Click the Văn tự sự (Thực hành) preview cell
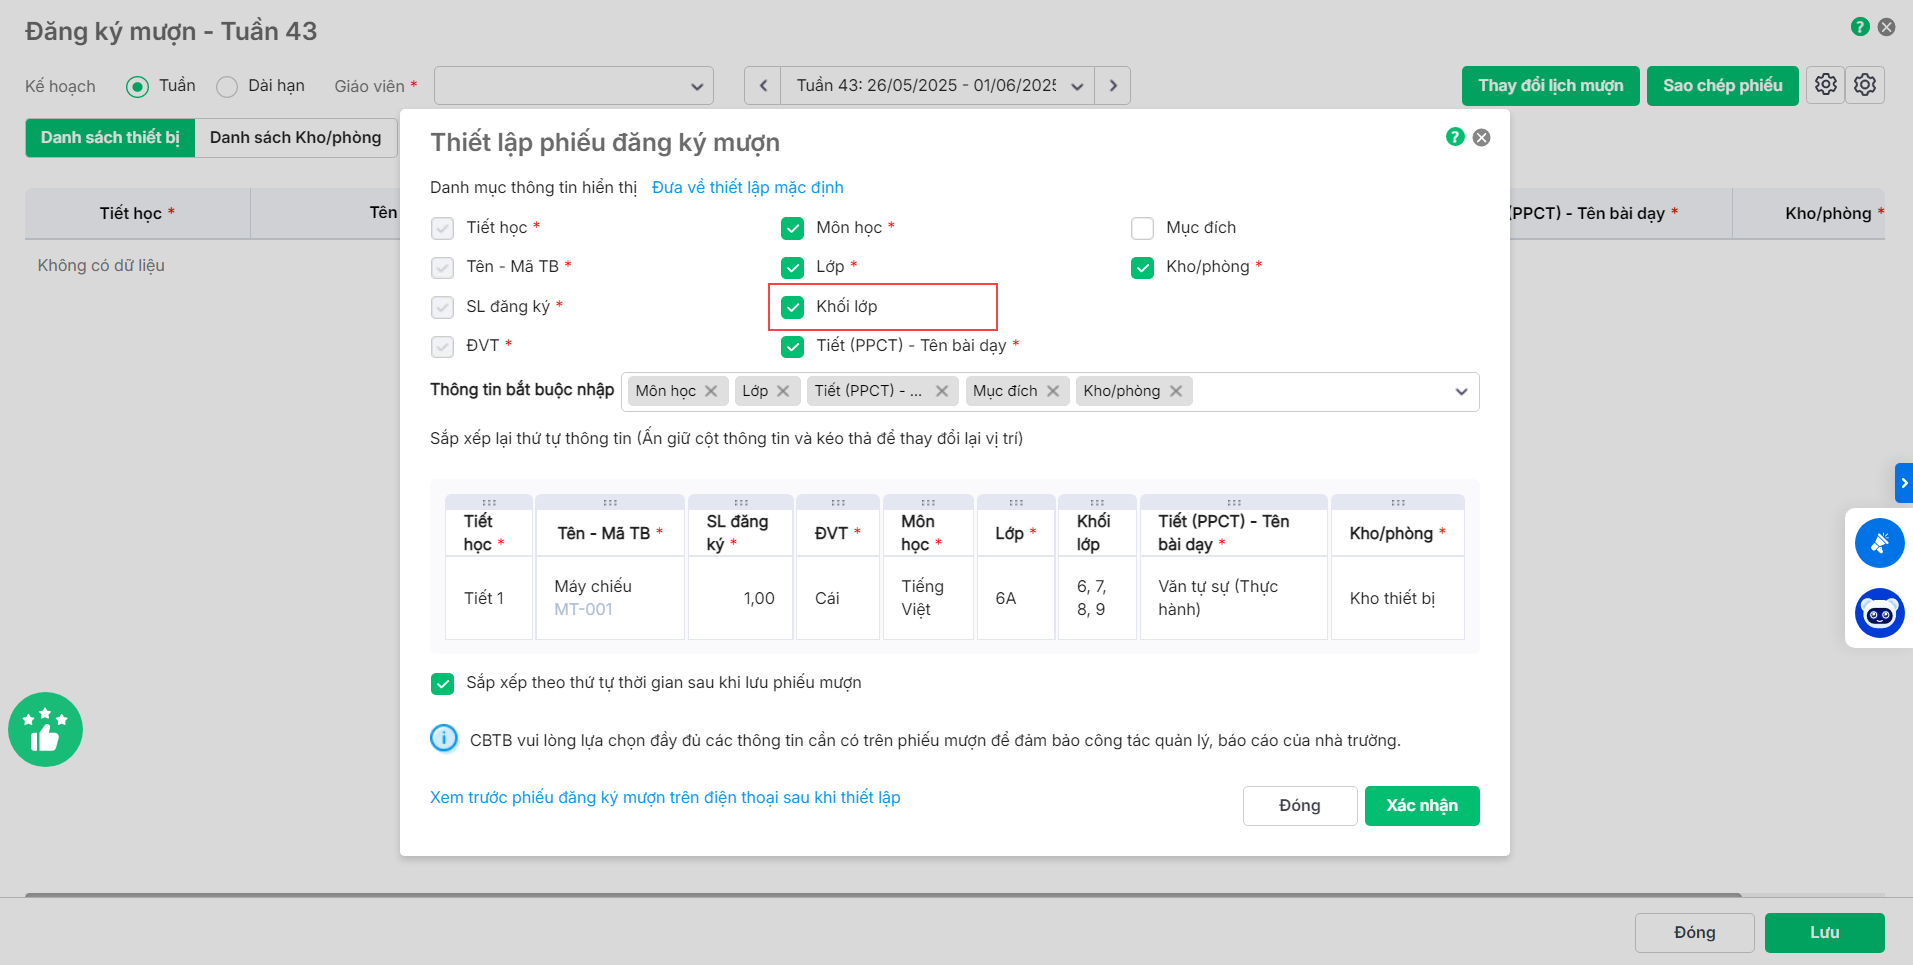 point(1234,598)
